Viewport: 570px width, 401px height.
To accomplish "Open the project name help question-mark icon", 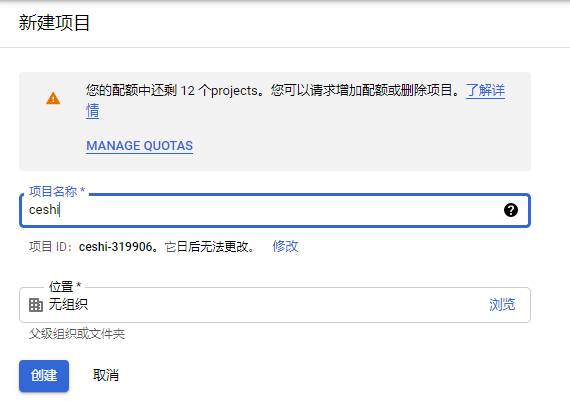I will 511,210.
